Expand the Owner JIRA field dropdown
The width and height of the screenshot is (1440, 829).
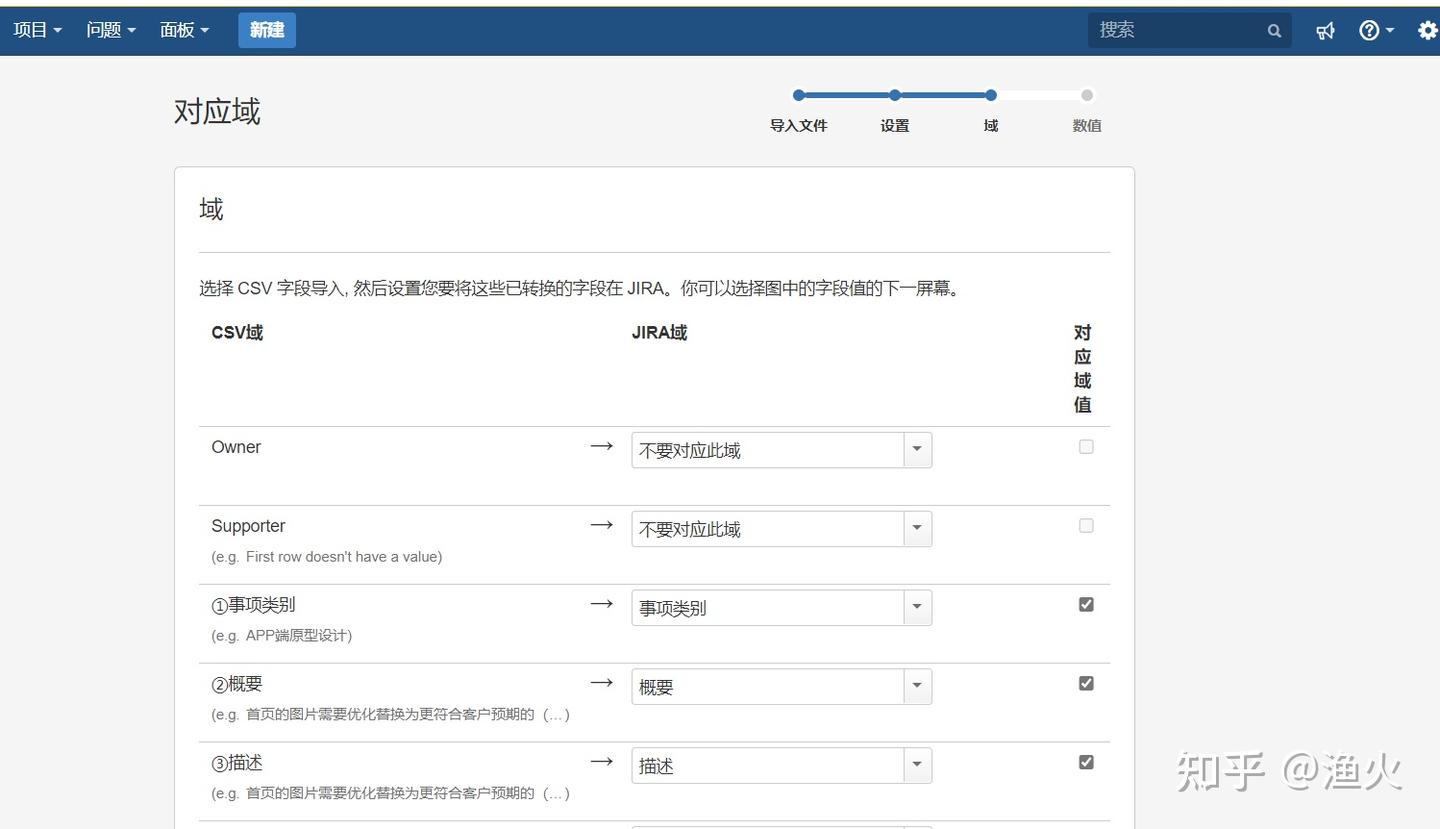pyautogui.click(x=917, y=450)
